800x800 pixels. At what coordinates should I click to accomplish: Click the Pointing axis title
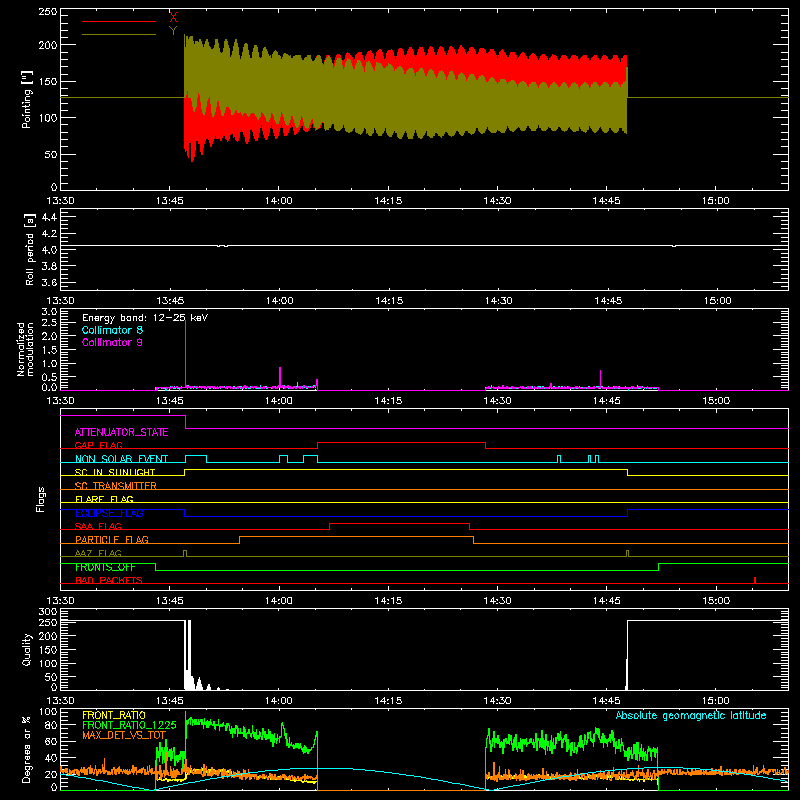click(27, 99)
